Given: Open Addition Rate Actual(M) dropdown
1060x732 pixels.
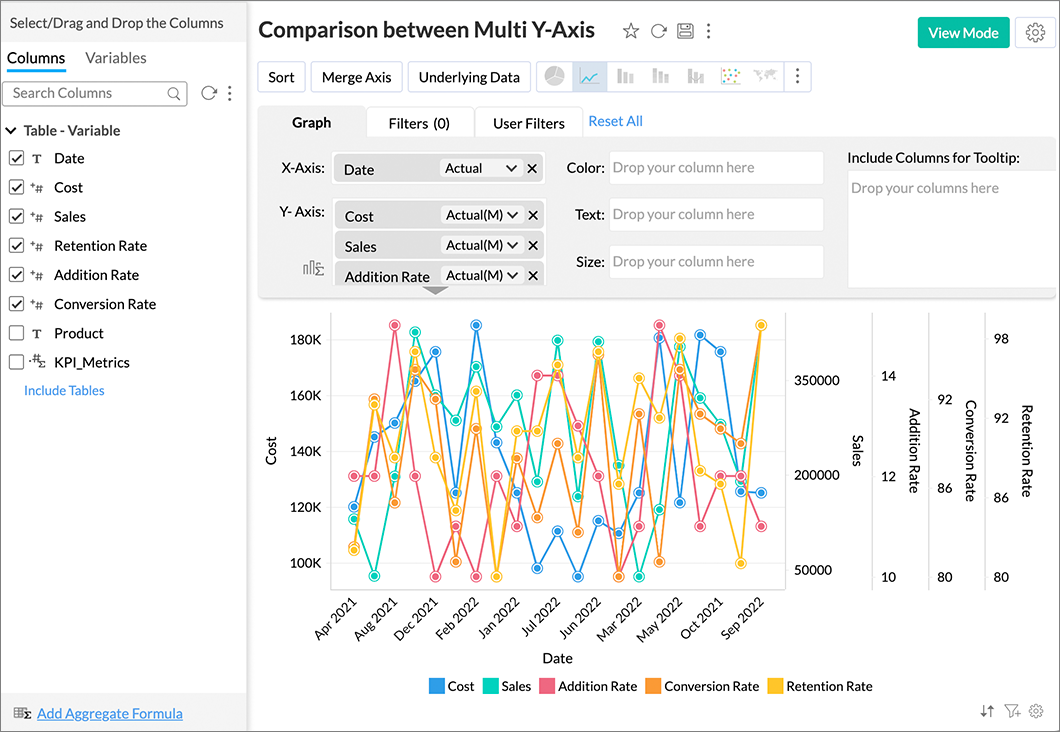Looking at the screenshot, I should [481, 275].
